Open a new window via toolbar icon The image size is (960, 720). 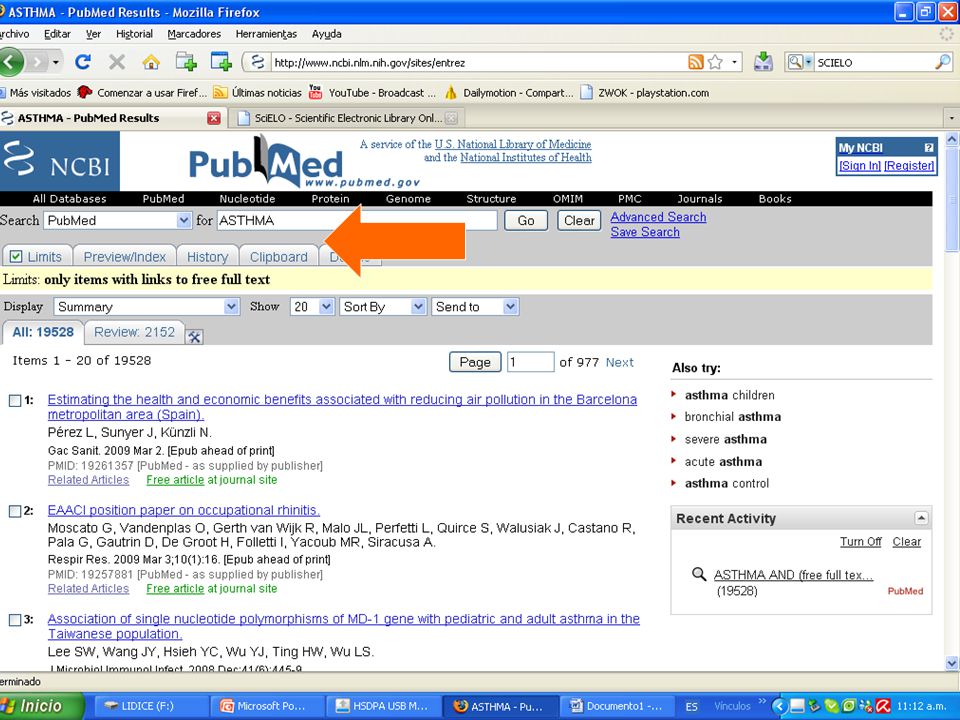220,62
